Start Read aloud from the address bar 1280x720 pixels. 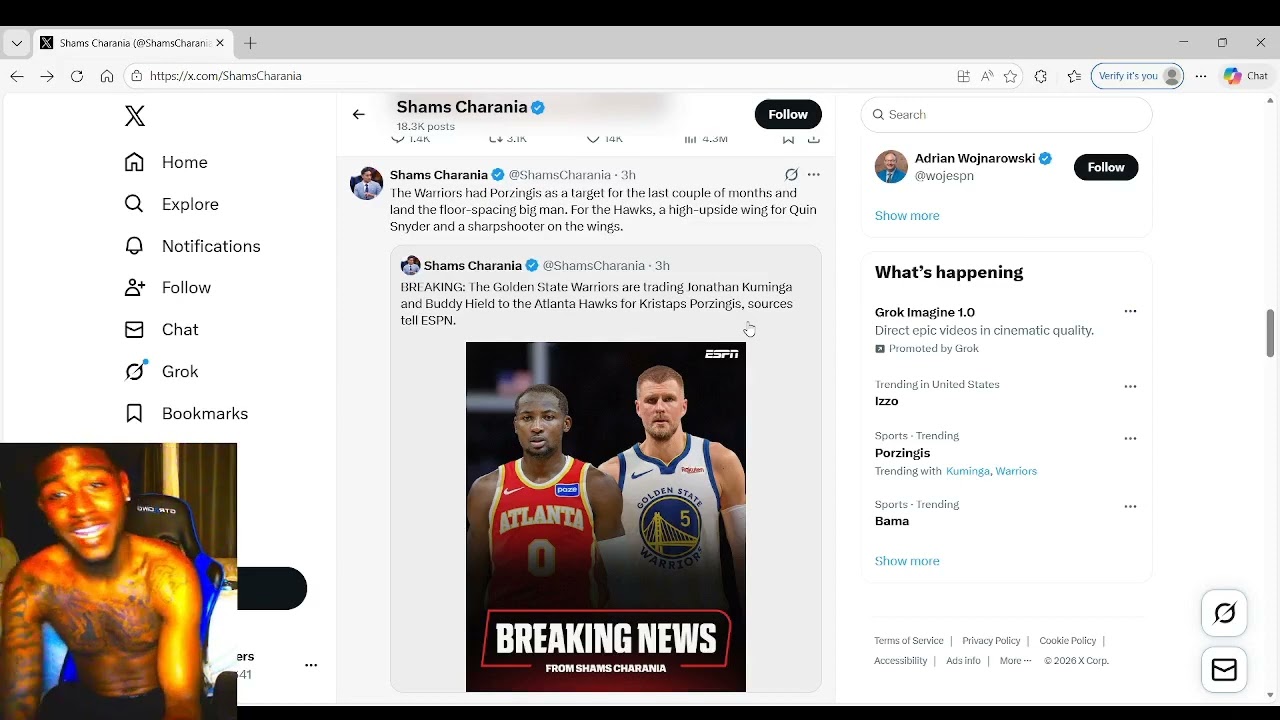[x=987, y=76]
